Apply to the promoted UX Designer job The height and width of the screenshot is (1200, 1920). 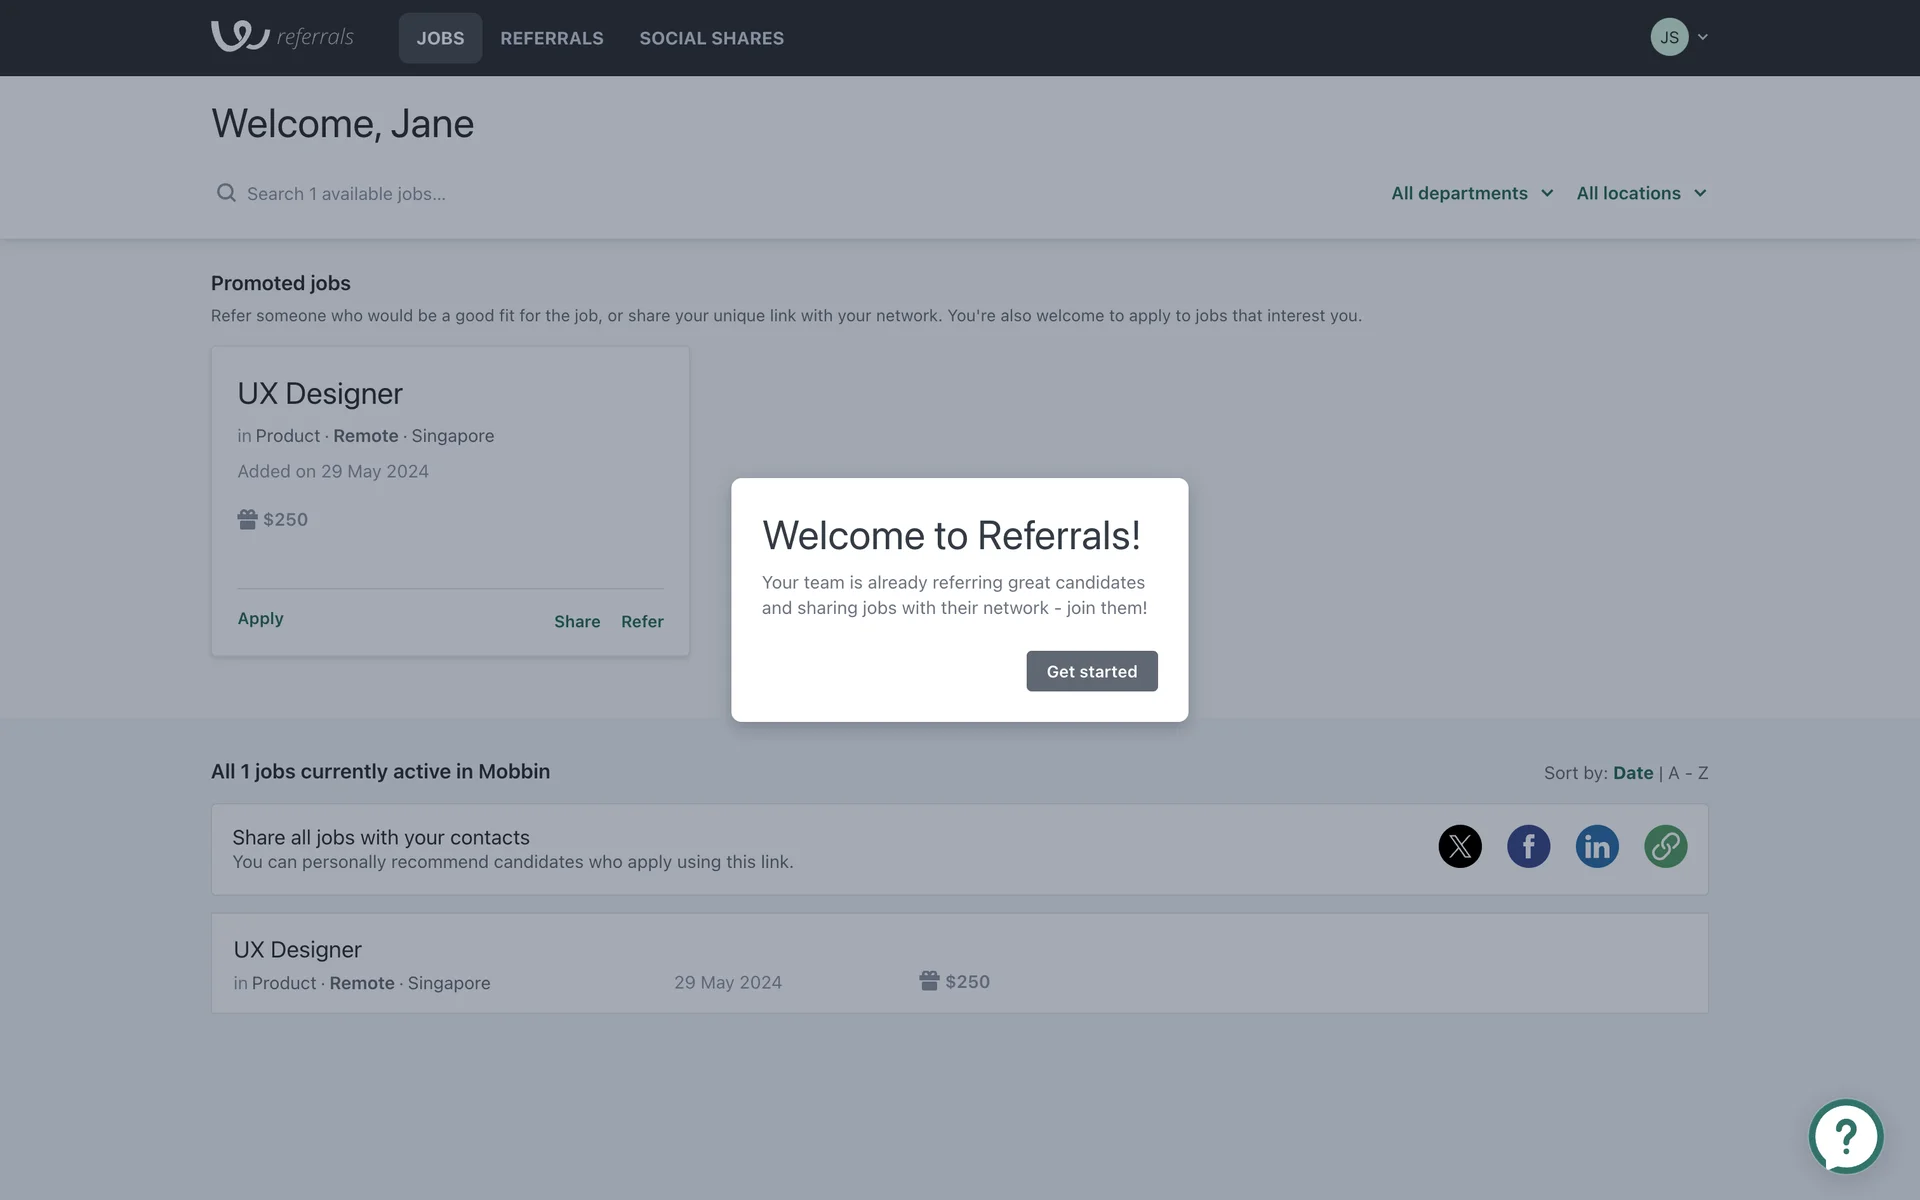(260, 619)
